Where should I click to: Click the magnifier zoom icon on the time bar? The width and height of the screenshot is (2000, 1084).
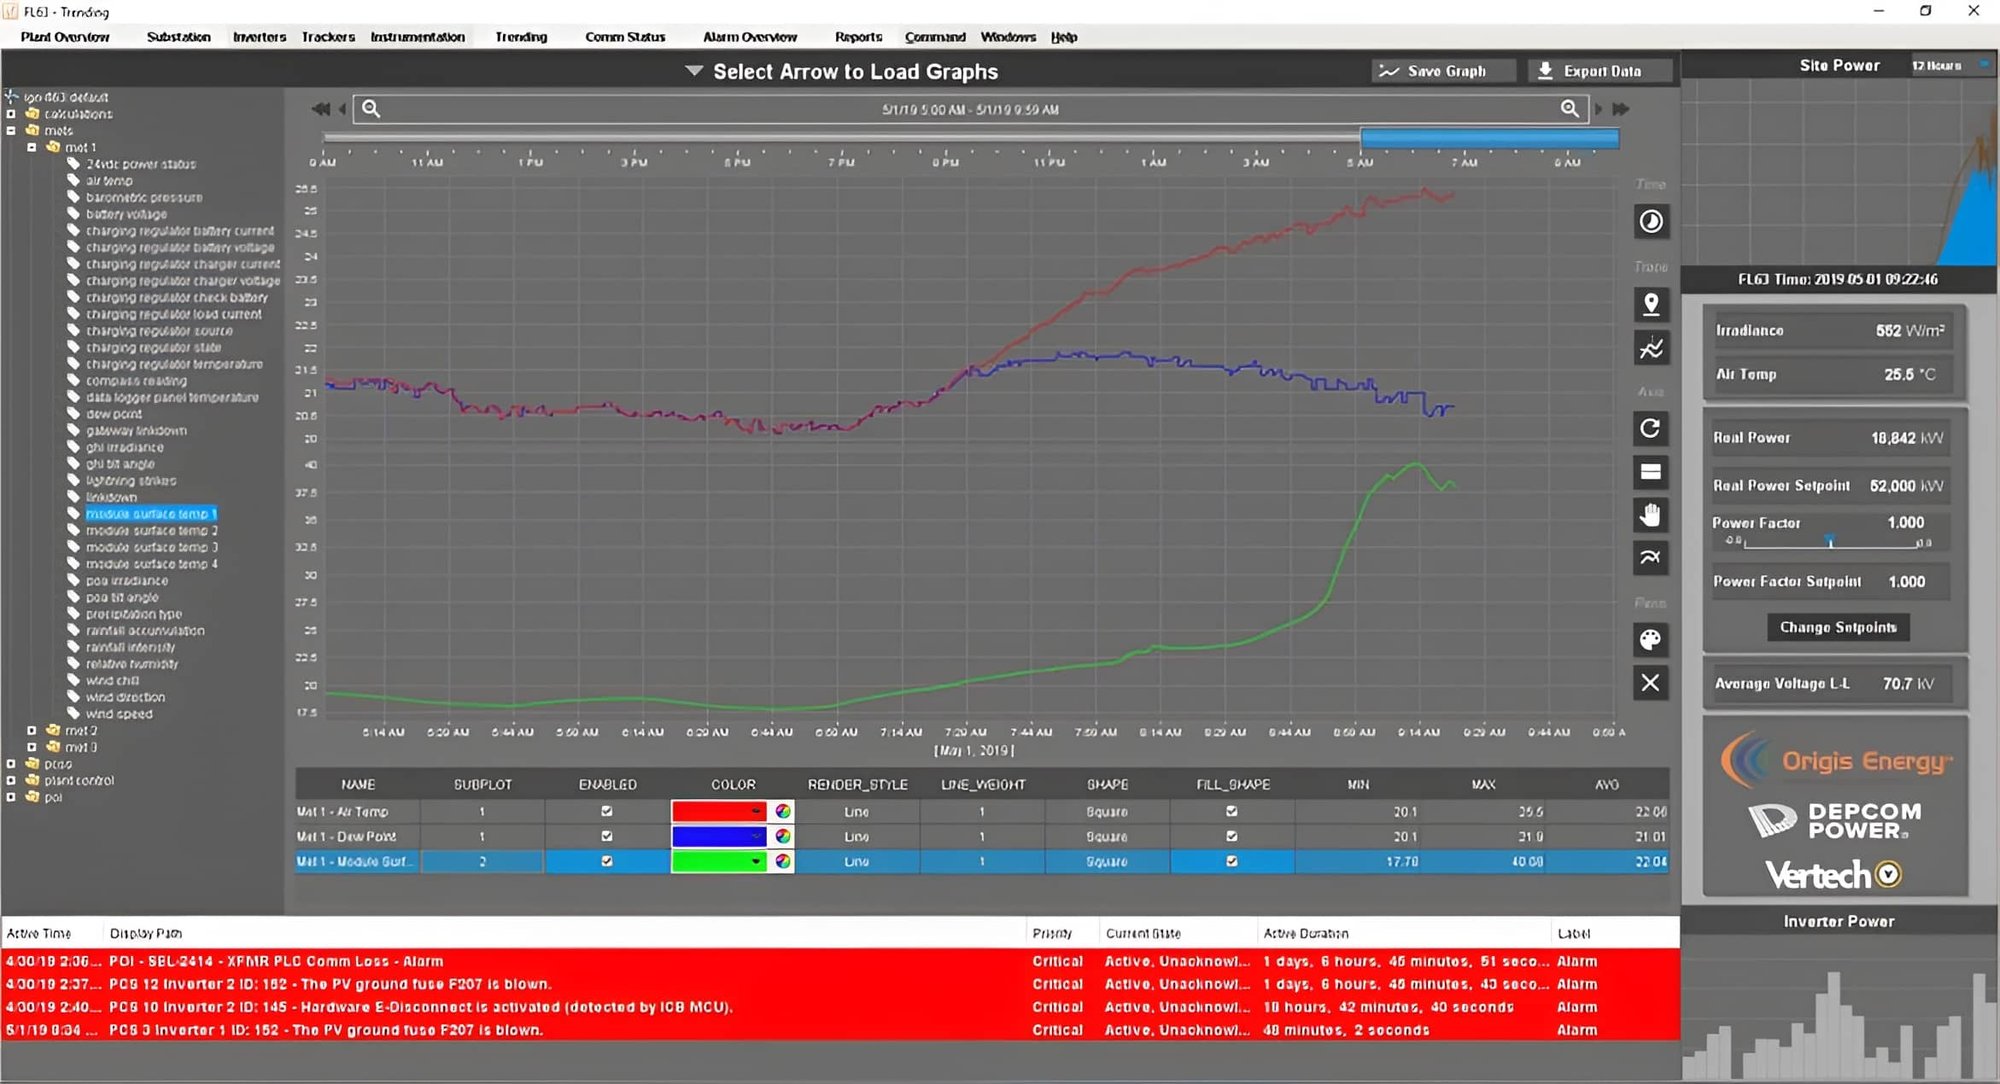pyautogui.click(x=368, y=109)
